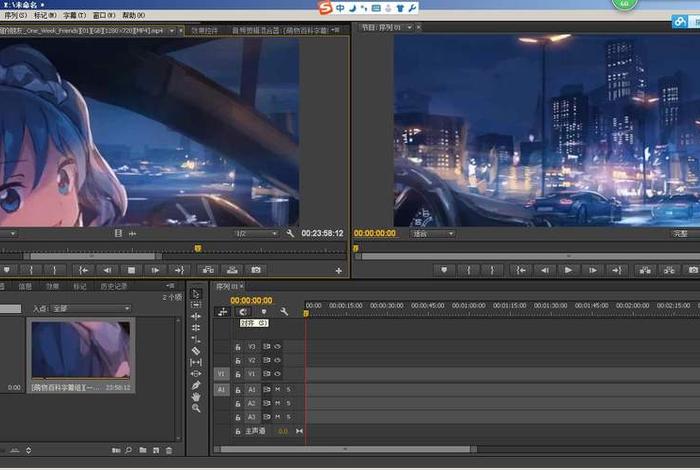Image resolution: width=700 pixels, height=470 pixels.
Task: Open the Sequence (S) menu
Action: pyautogui.click(x=16, y=15)
